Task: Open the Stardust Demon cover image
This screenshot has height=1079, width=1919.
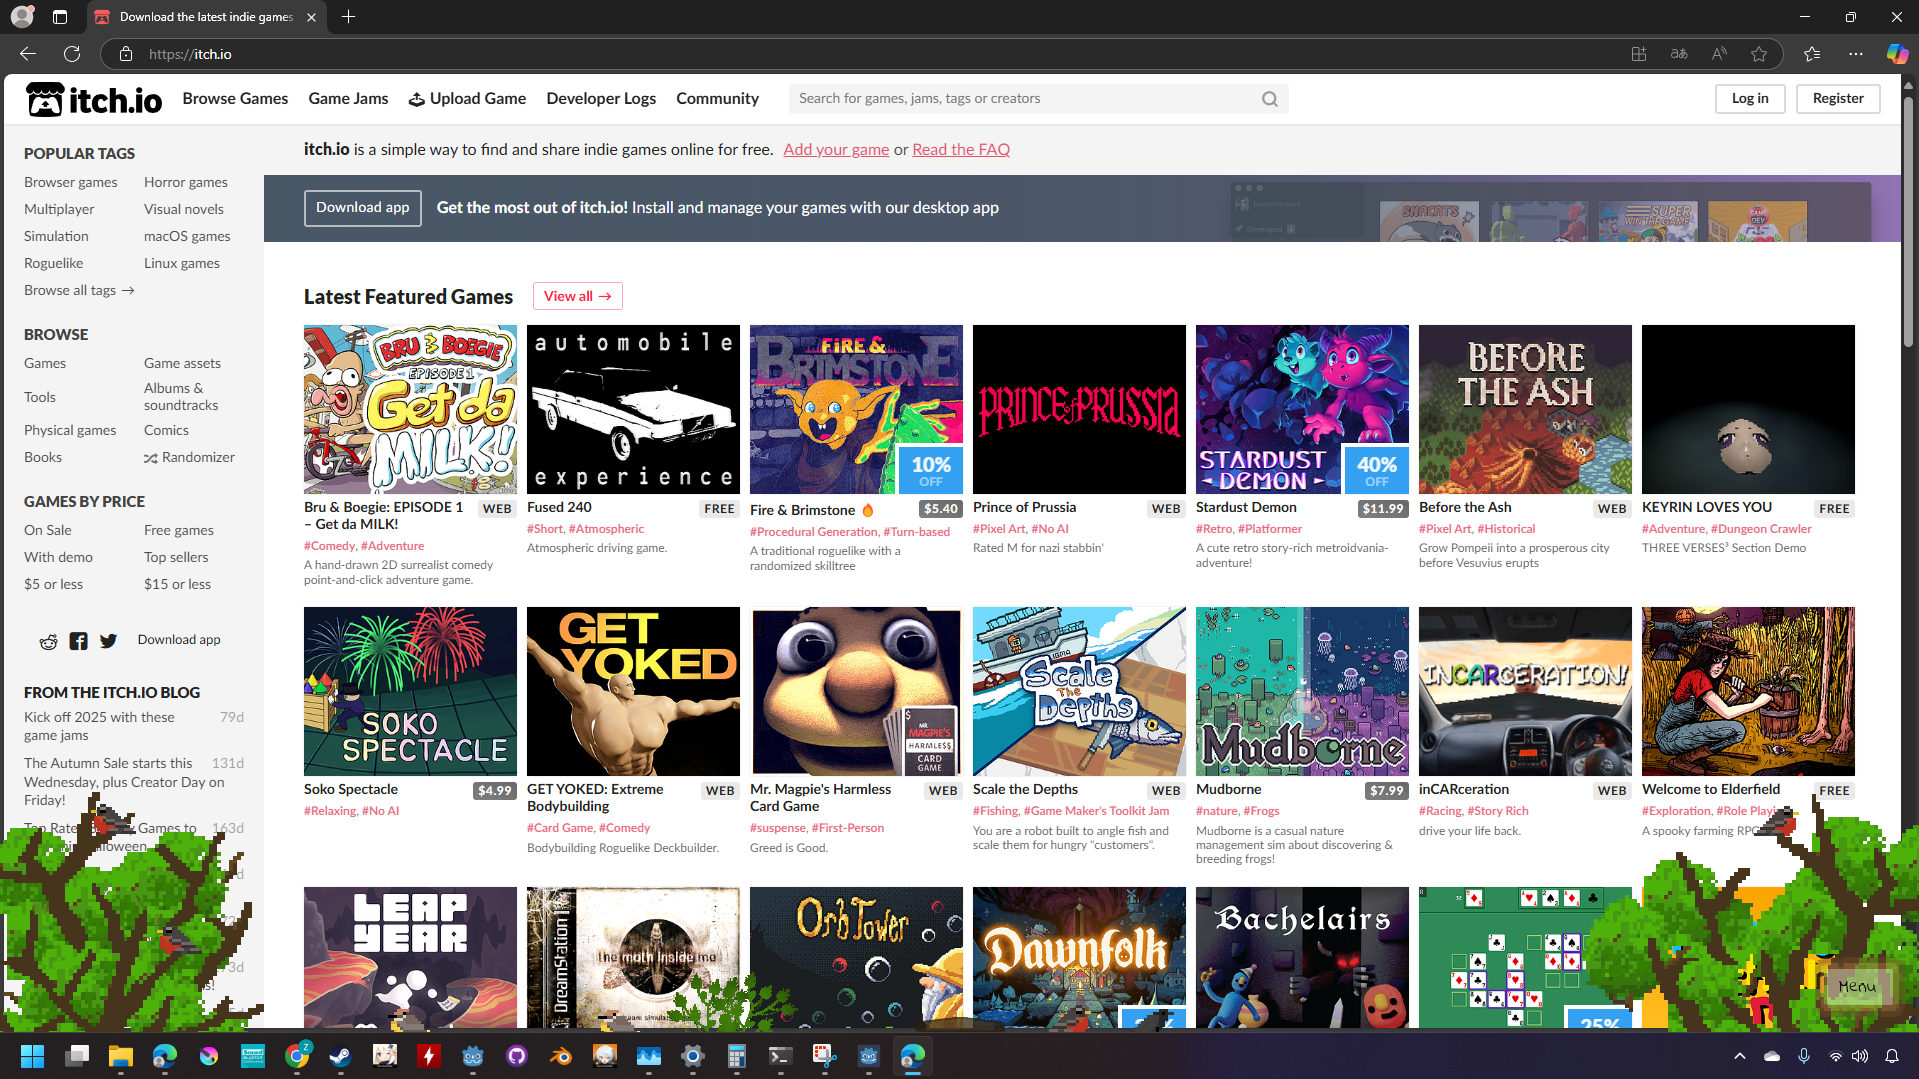Action: 1302,410
